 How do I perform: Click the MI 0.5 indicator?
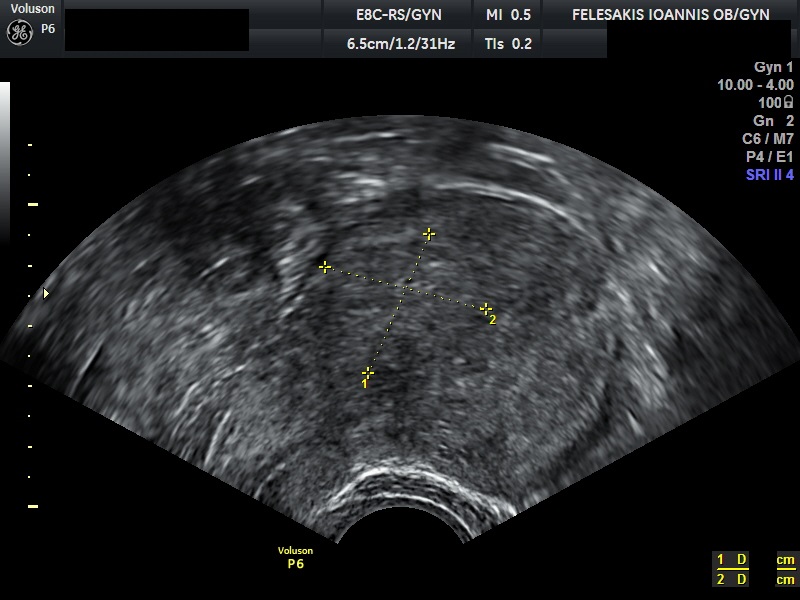508,15
